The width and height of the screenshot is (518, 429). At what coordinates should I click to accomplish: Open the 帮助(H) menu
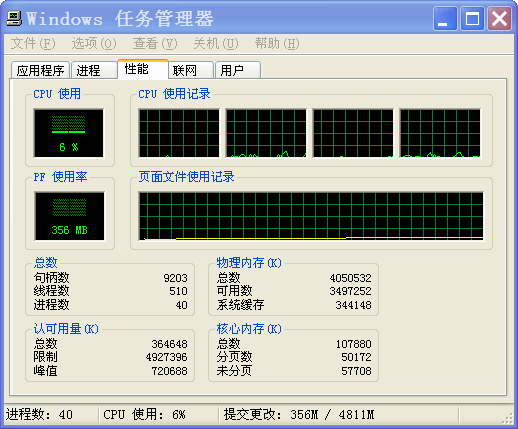click(x=277, y=43)
